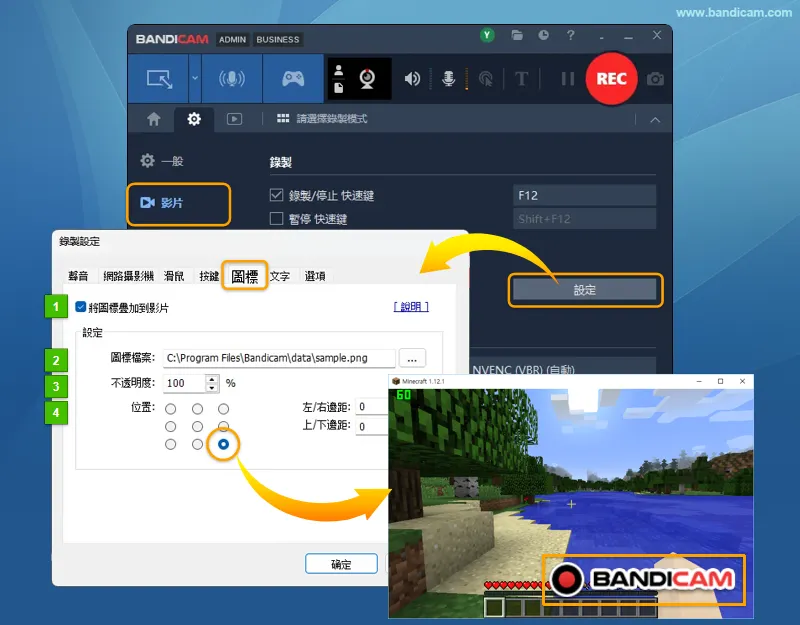The width and height of the screenshot is (800, 625).
Task: Click the first Minecraft hotbar slot
Action: [494, 607]
